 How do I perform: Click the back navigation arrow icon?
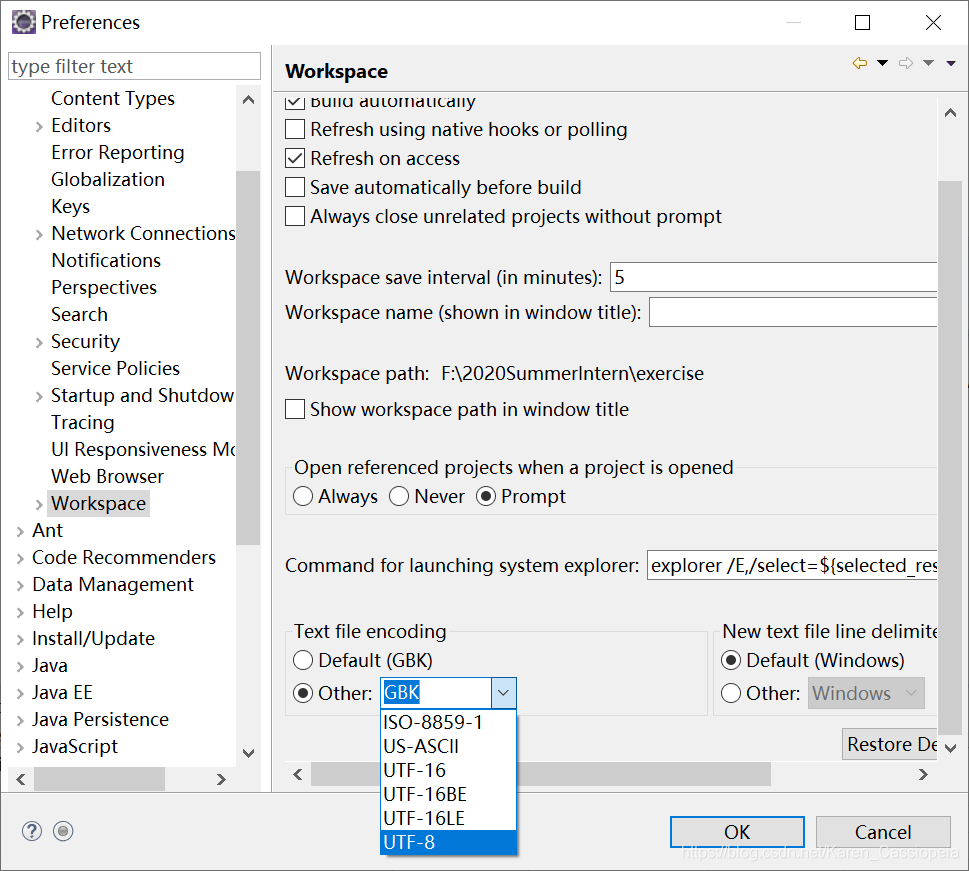click(x=860, y=63)
